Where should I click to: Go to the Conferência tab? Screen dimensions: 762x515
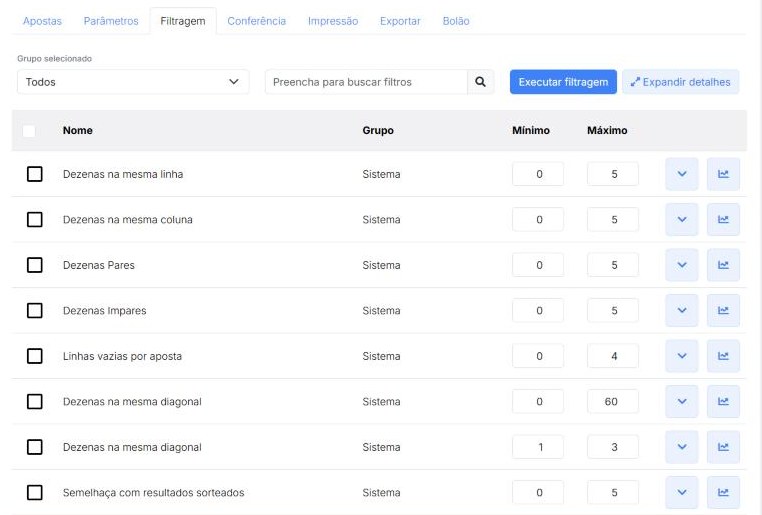coord(257,21)
